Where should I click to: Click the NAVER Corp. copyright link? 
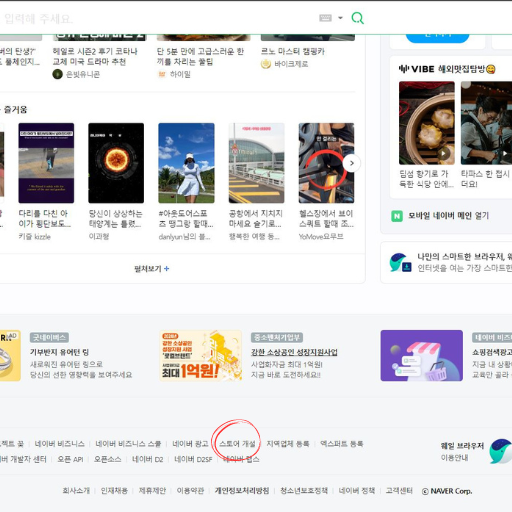[447, 491]
